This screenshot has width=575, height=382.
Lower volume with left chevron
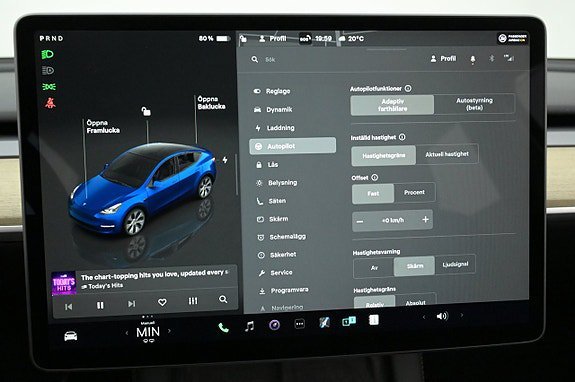coord(424,316)
